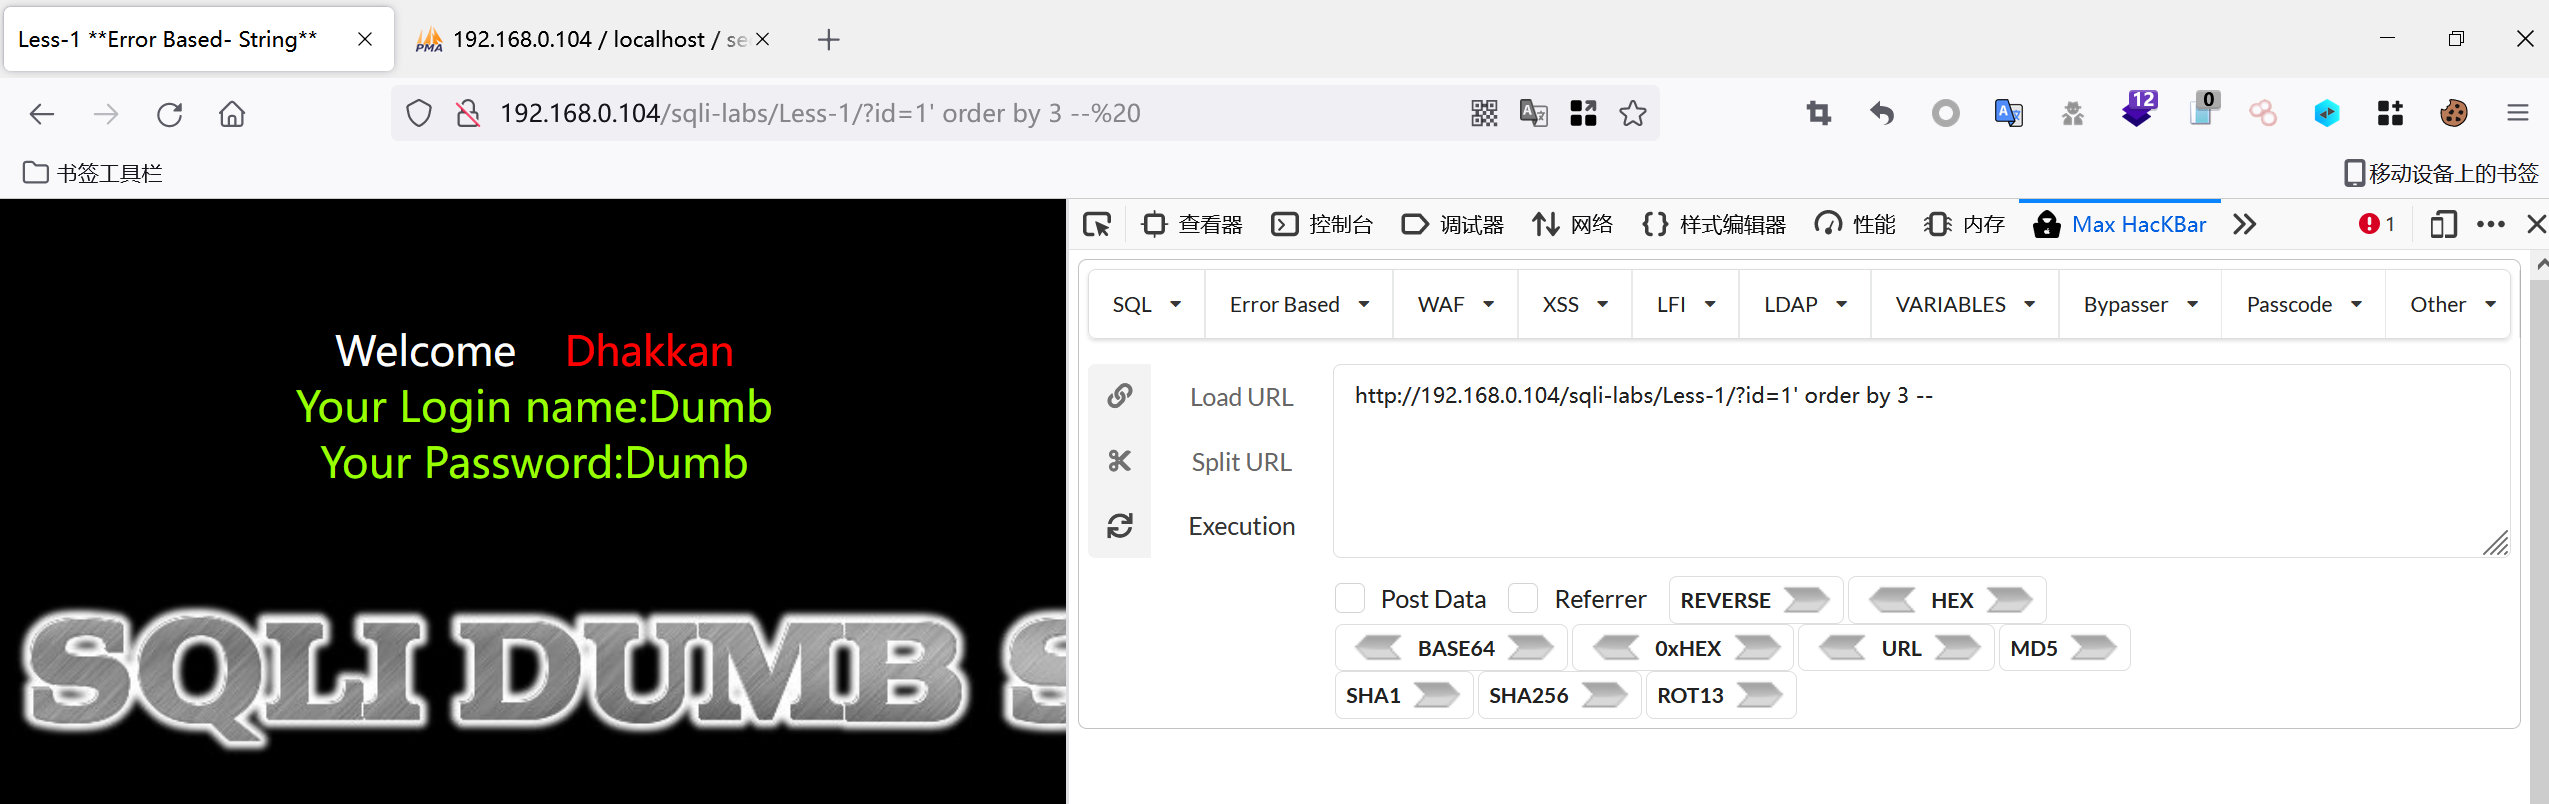
Task: Reload the page using the refresh icon
Action: click(x=169, y=114)
